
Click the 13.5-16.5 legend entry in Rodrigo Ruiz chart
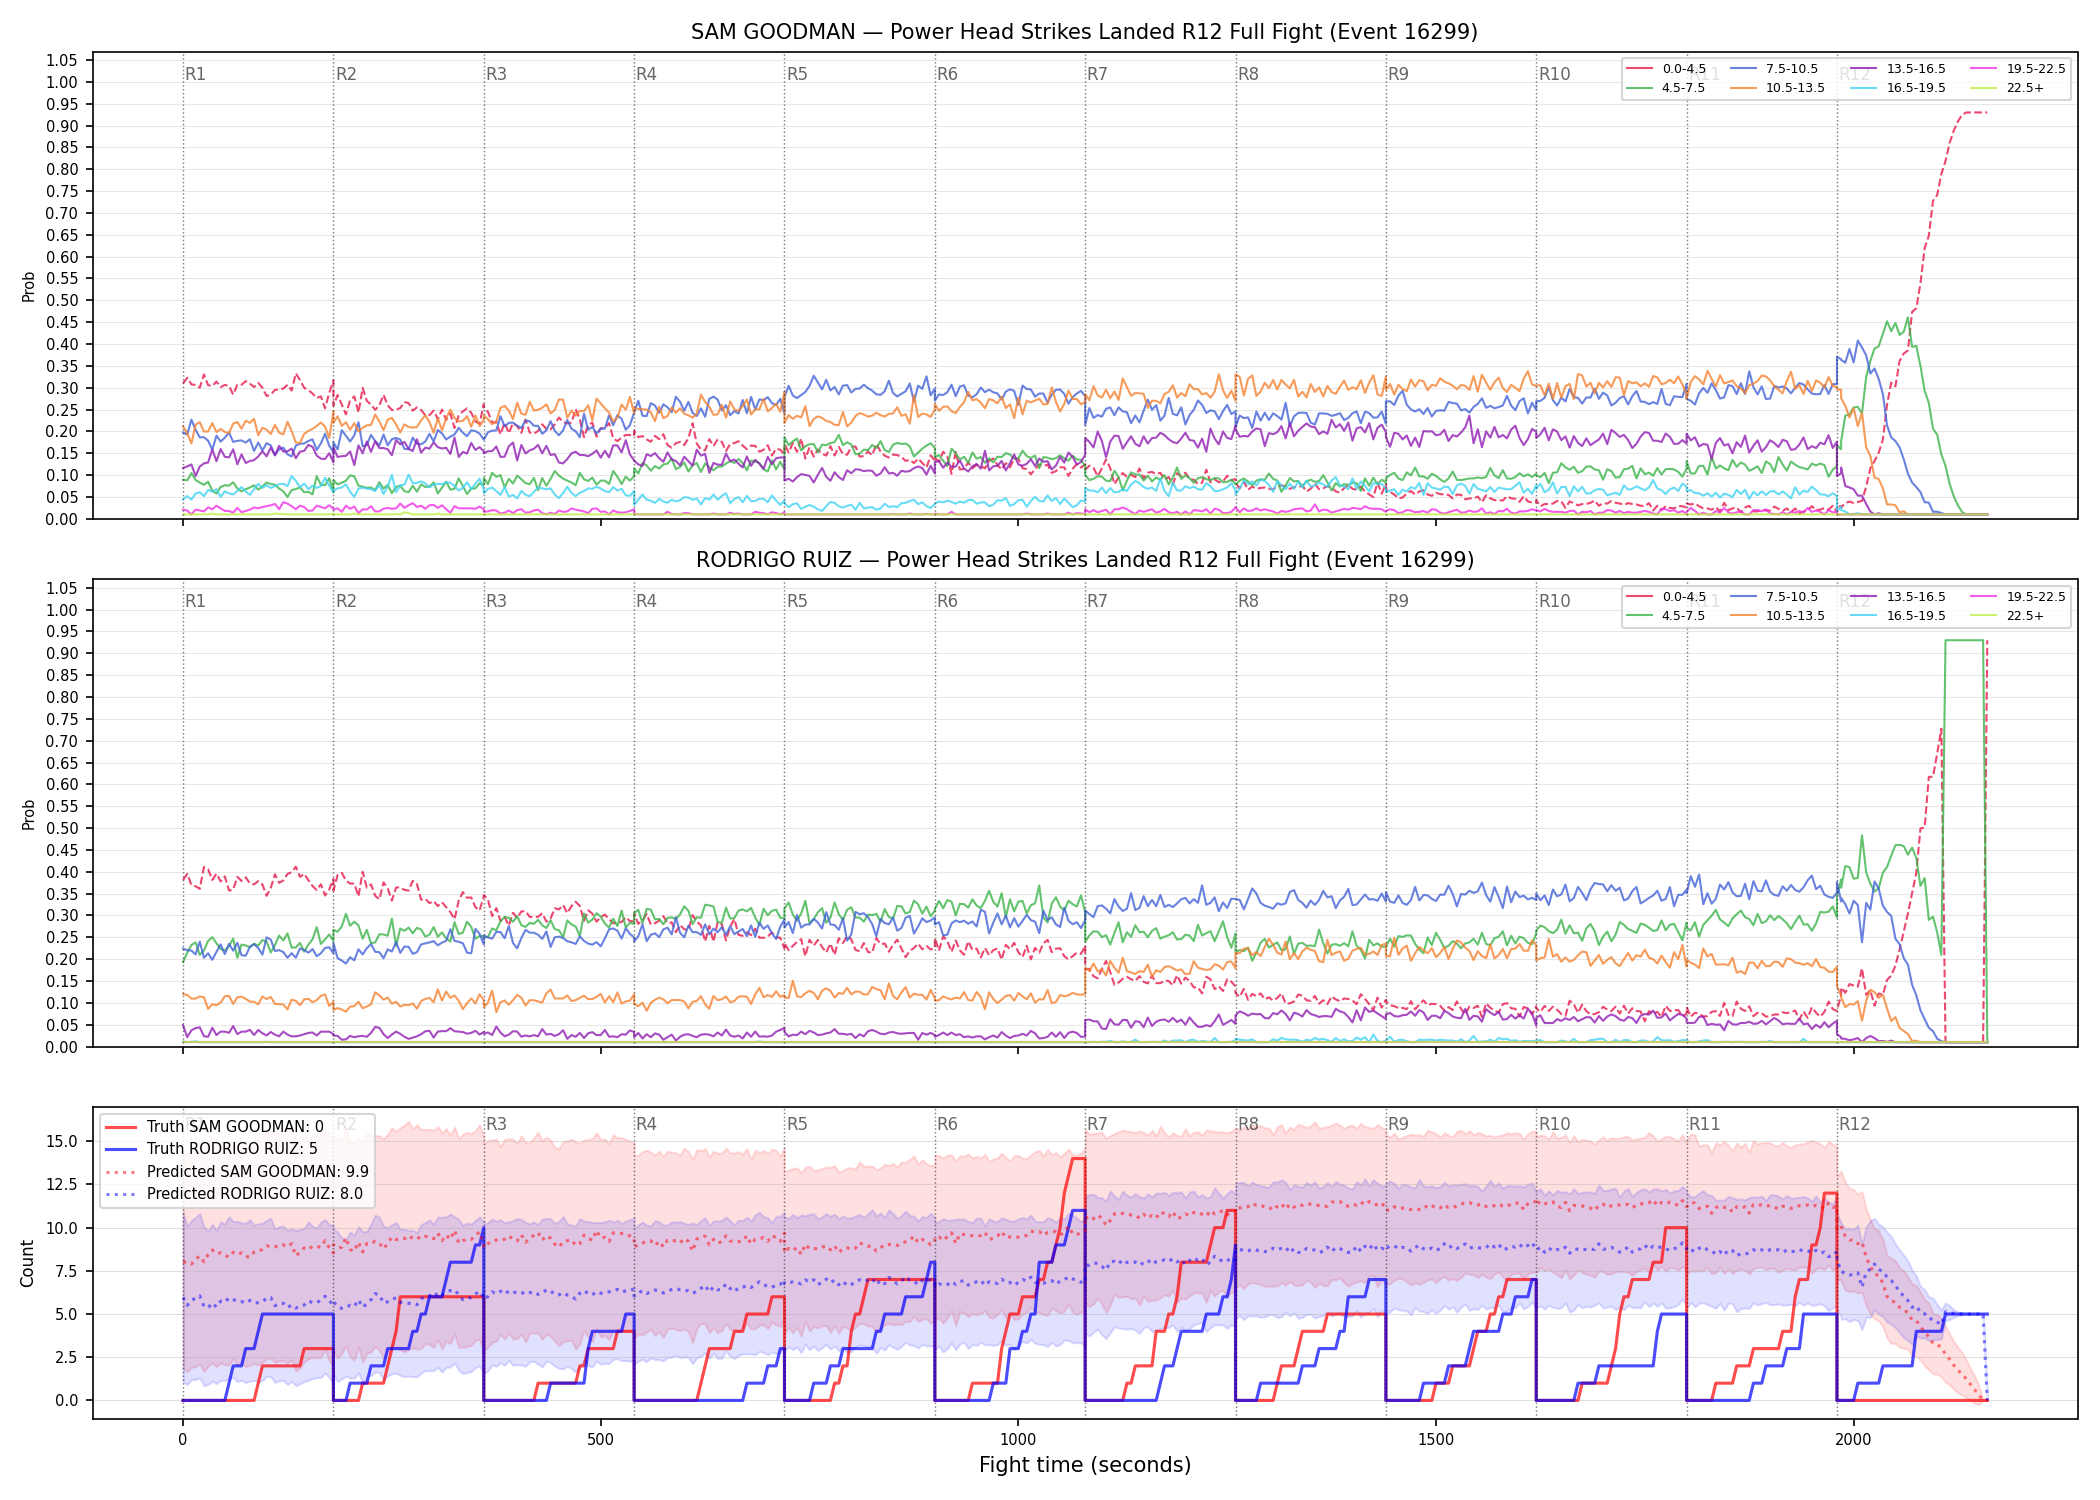click(x=1897, y=597)
